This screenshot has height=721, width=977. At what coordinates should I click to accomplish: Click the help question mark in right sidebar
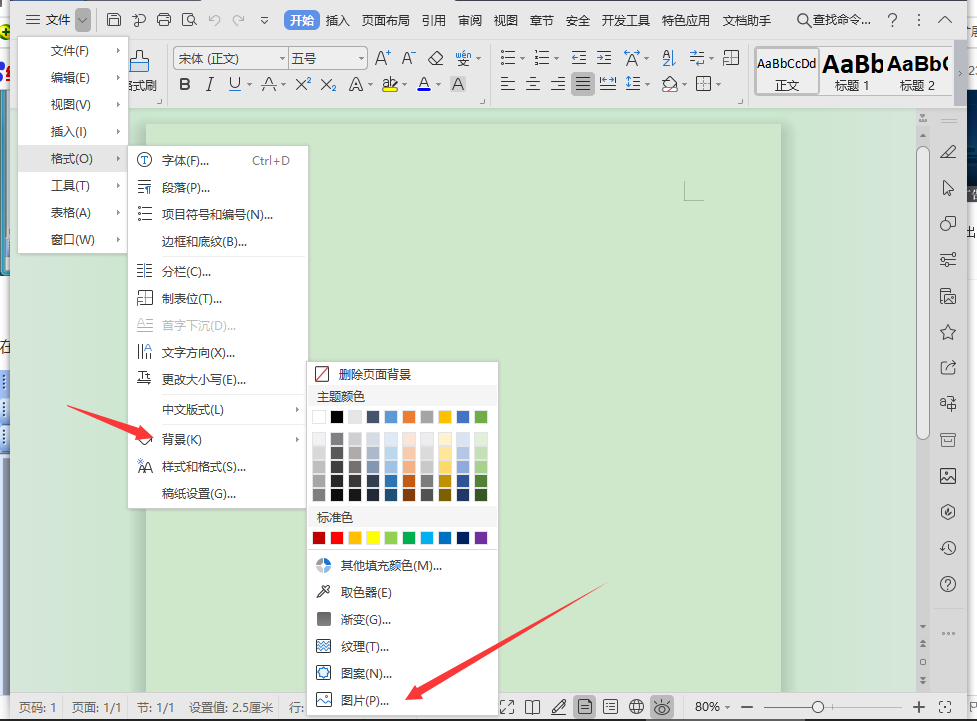pyautogui.click(x=948, y=584)
